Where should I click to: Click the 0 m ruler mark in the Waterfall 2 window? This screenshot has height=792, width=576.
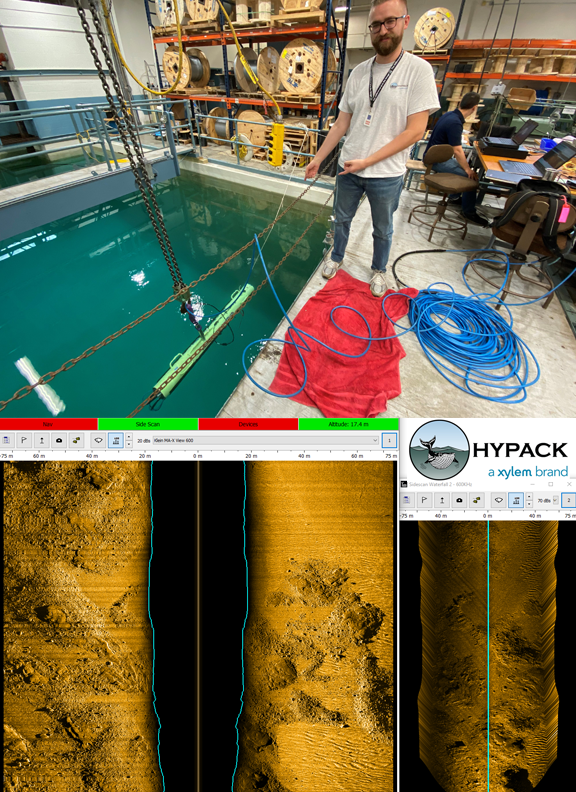click(488, 516)
